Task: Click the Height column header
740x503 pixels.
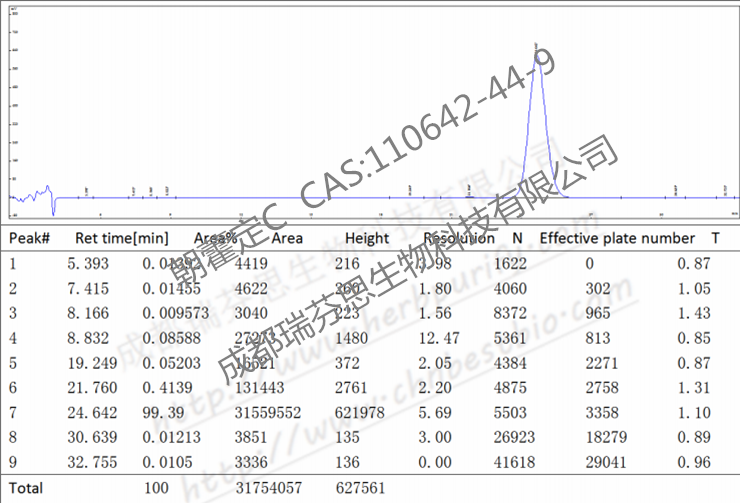Action: pyautogui.click(x=367, y=239)
